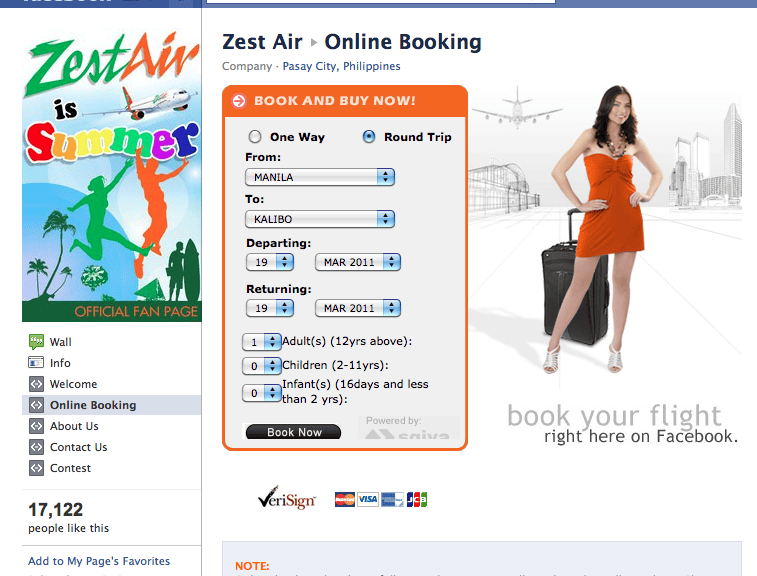Open the To dropdown showing KALIBO
This screenshot has height=576, width=757.
click(x=320, y=219)
